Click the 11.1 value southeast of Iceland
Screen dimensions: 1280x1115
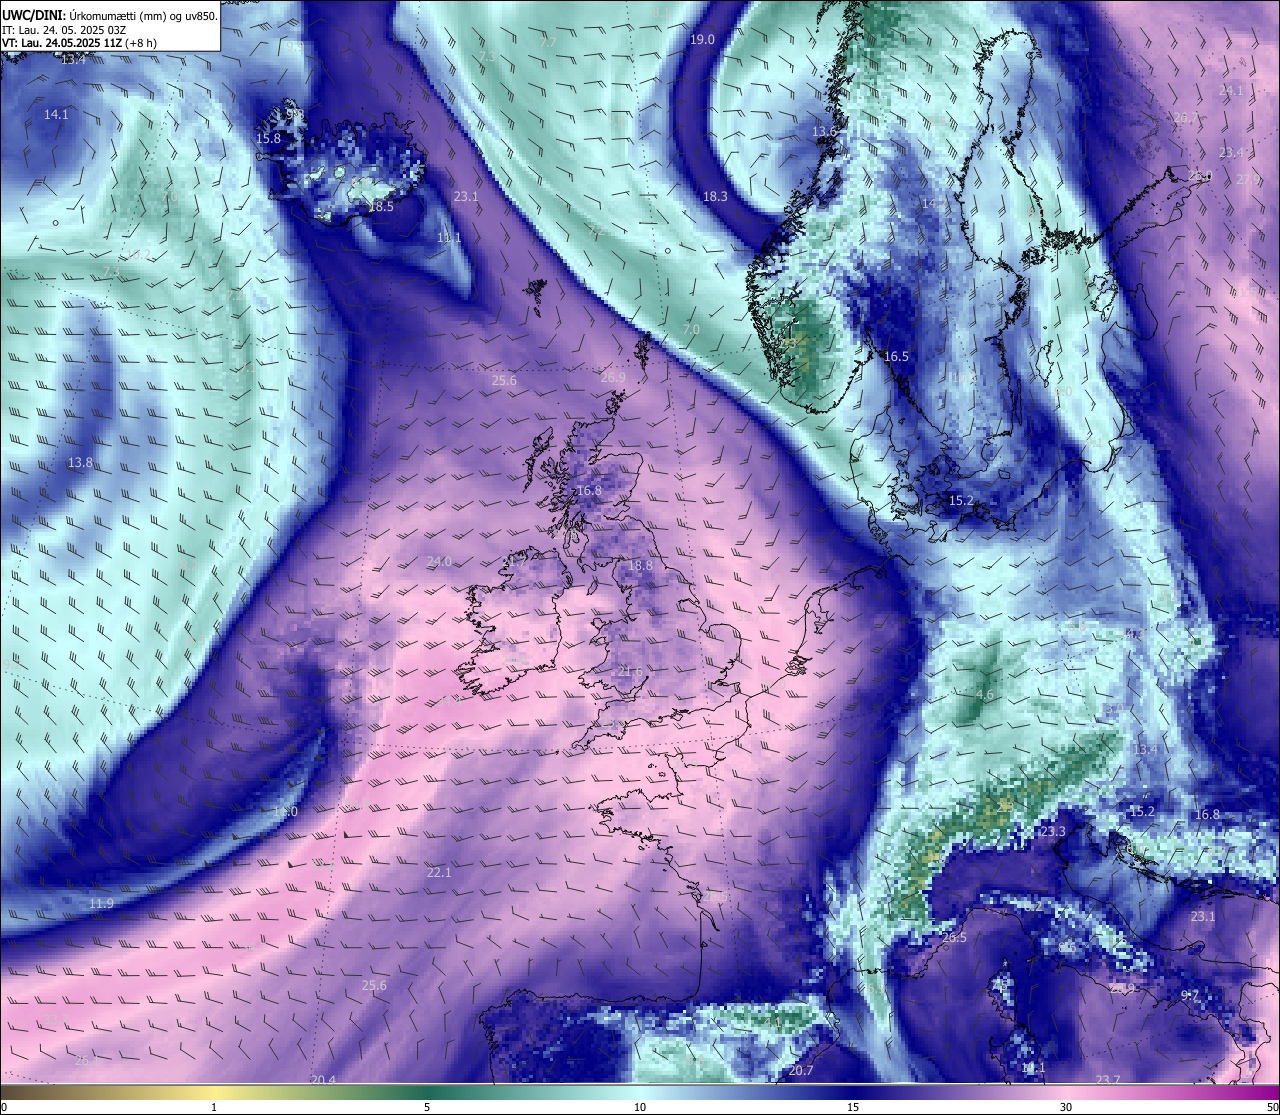449,238
